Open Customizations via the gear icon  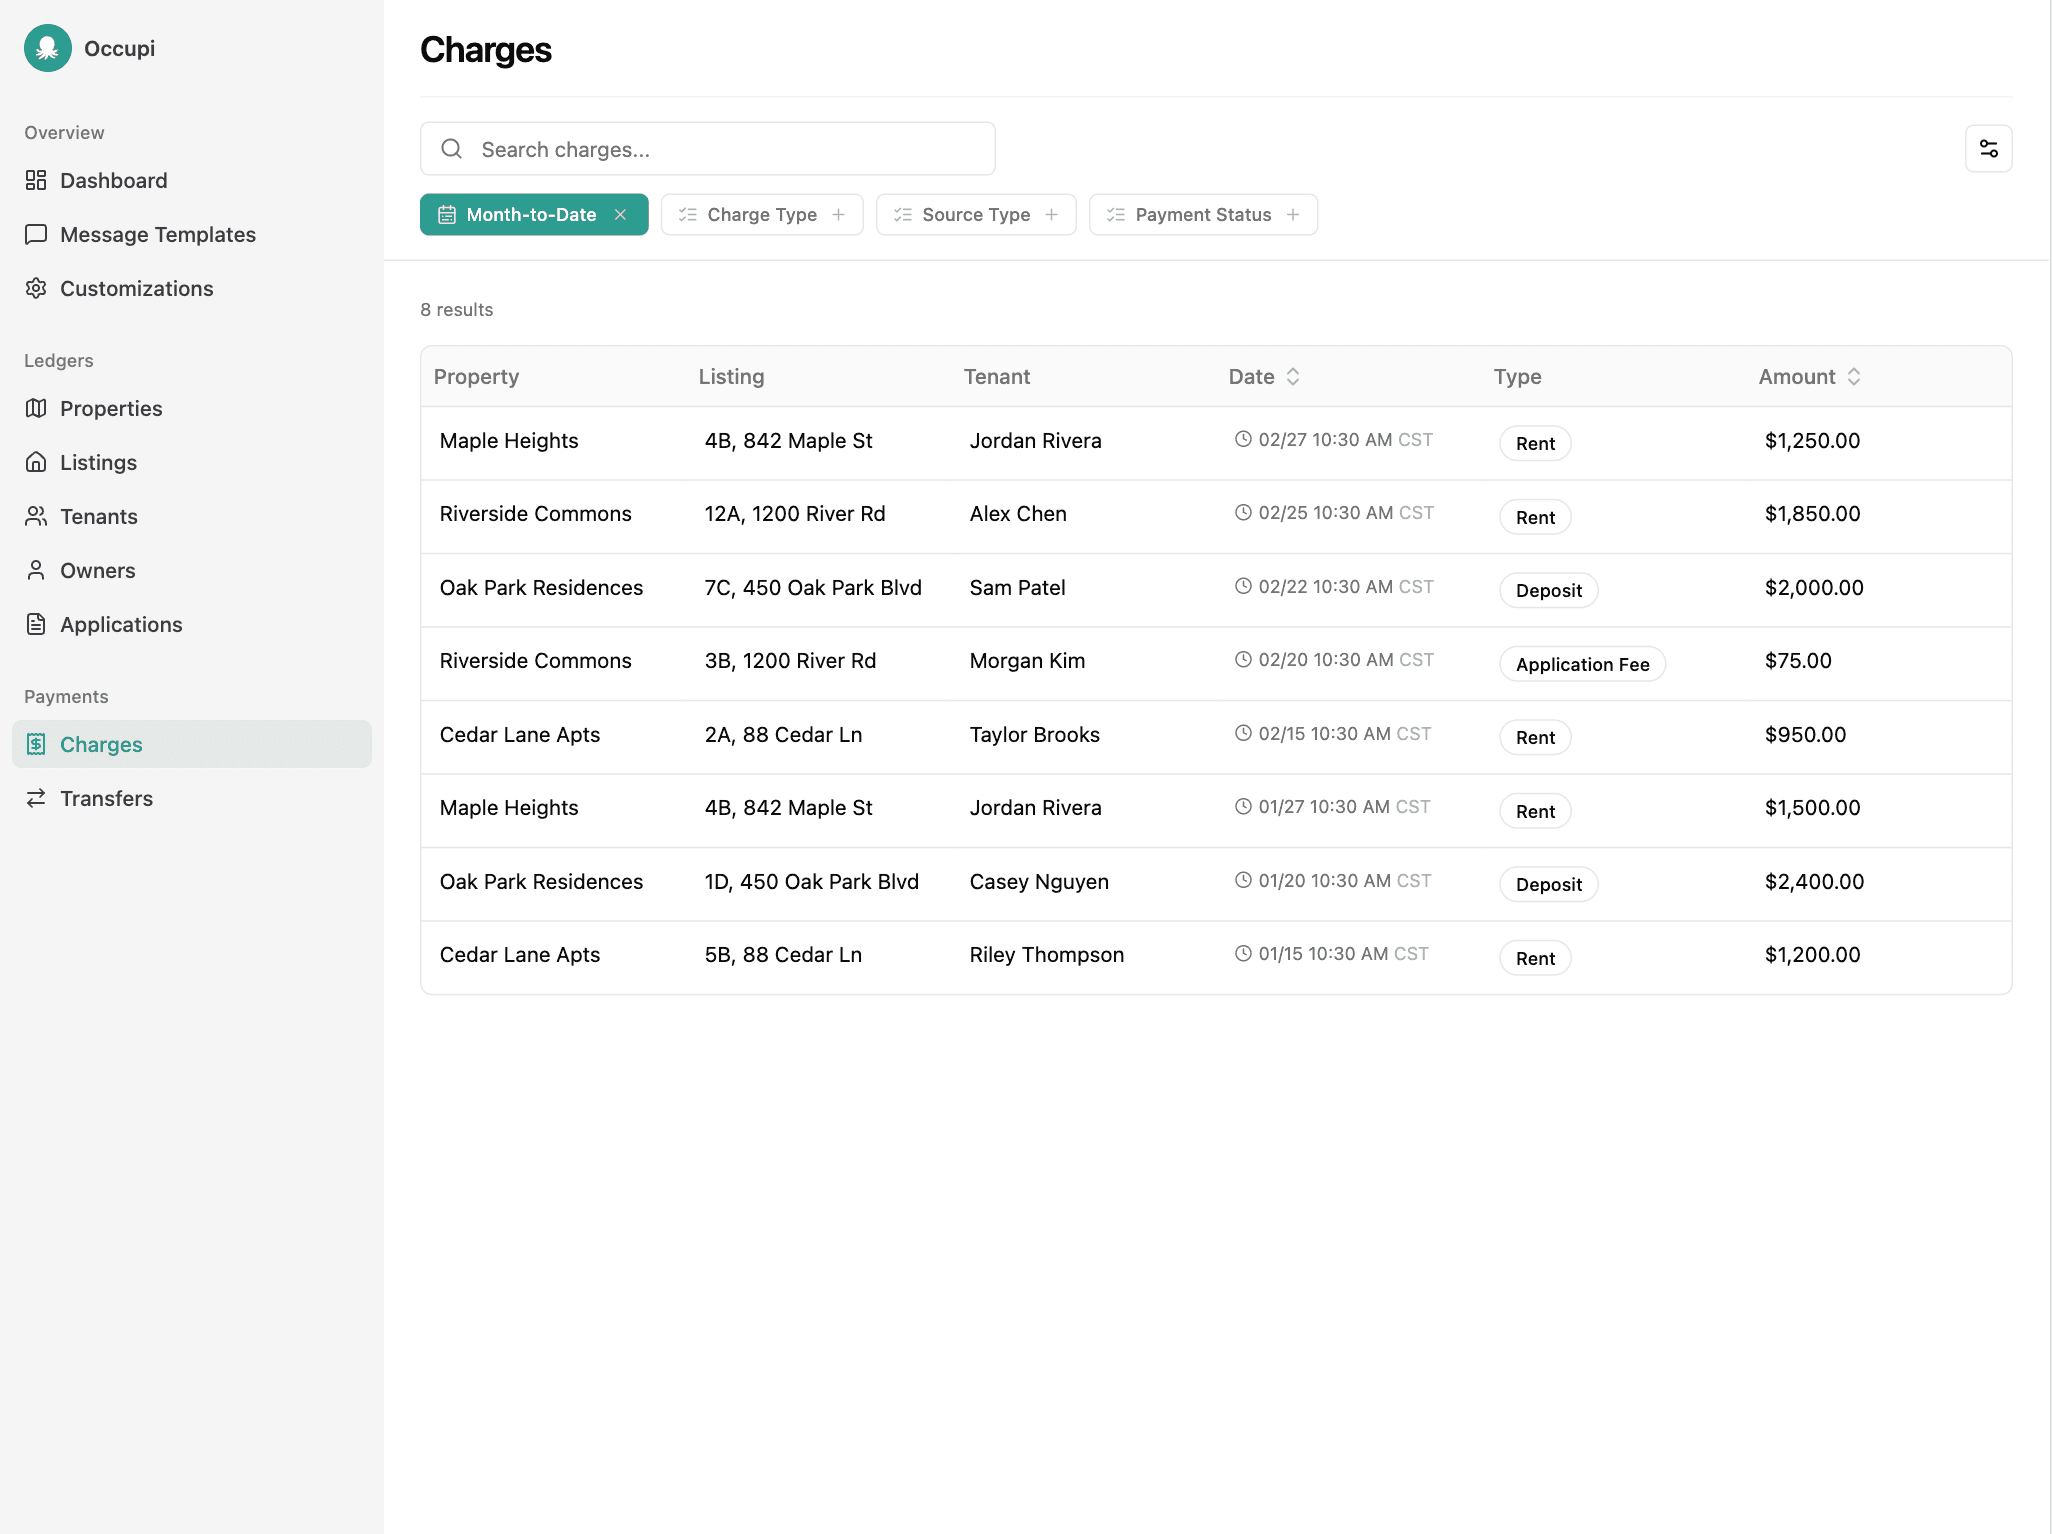36,288
